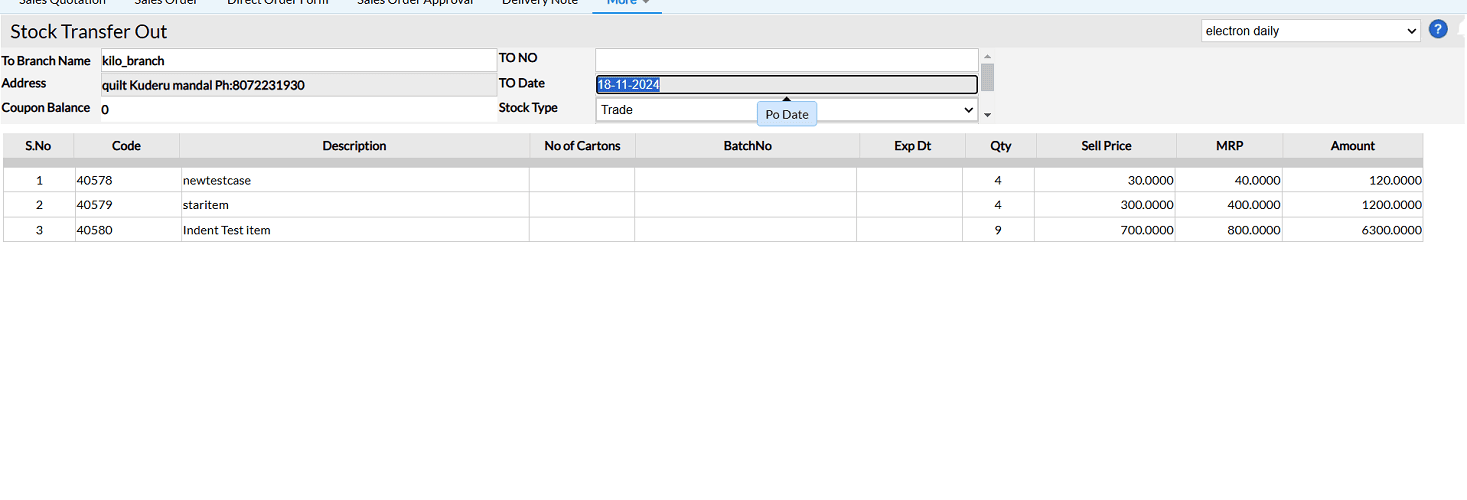Click the S.No column header
The height and width of the screenshot is (500, 1467).
38,146
